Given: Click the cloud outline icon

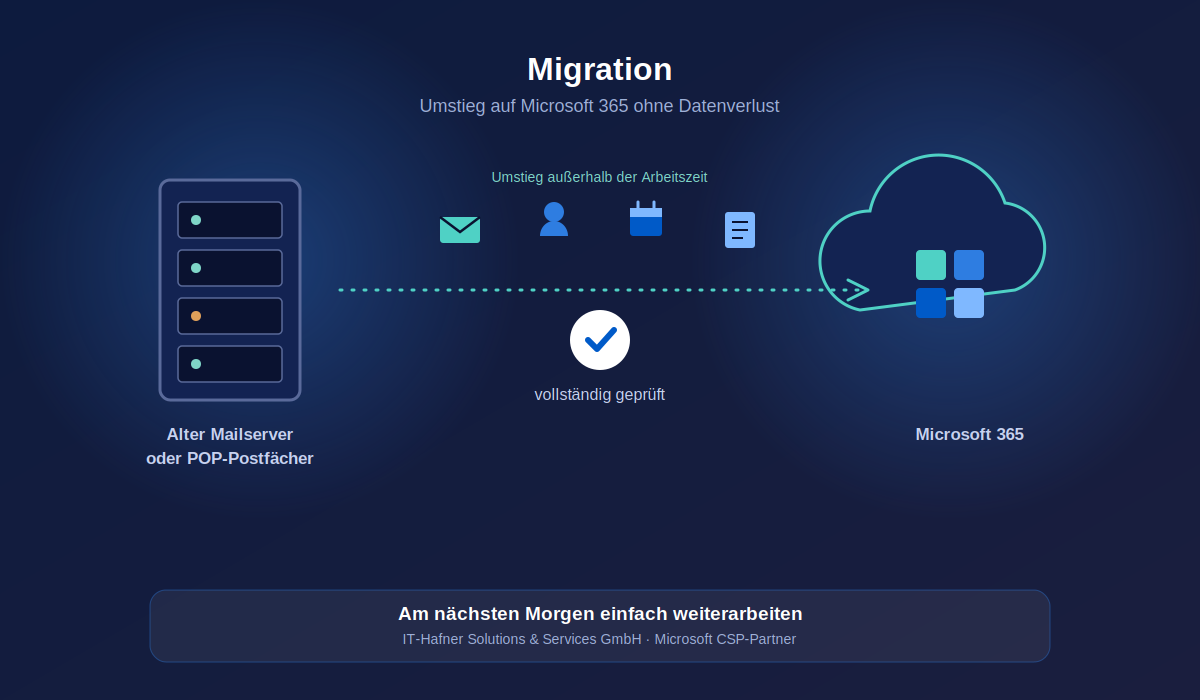Looking at the screenshot, I should [932, 232].
